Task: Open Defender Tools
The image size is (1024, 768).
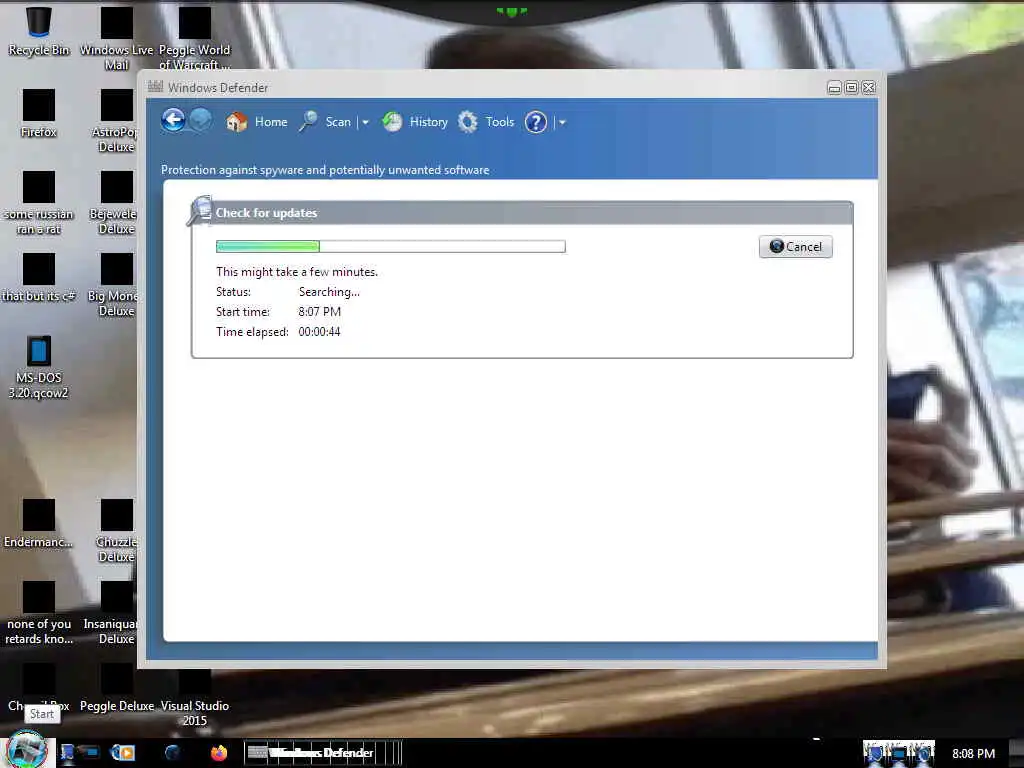Action: pos(486,122)
